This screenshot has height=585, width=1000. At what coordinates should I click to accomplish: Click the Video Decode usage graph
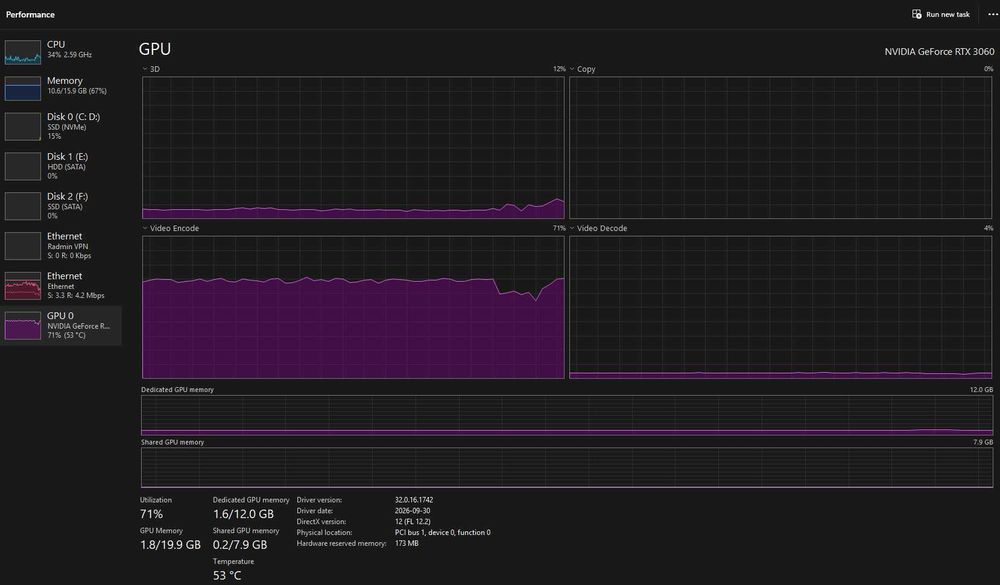pyautogui.click(x=781, y=307)
